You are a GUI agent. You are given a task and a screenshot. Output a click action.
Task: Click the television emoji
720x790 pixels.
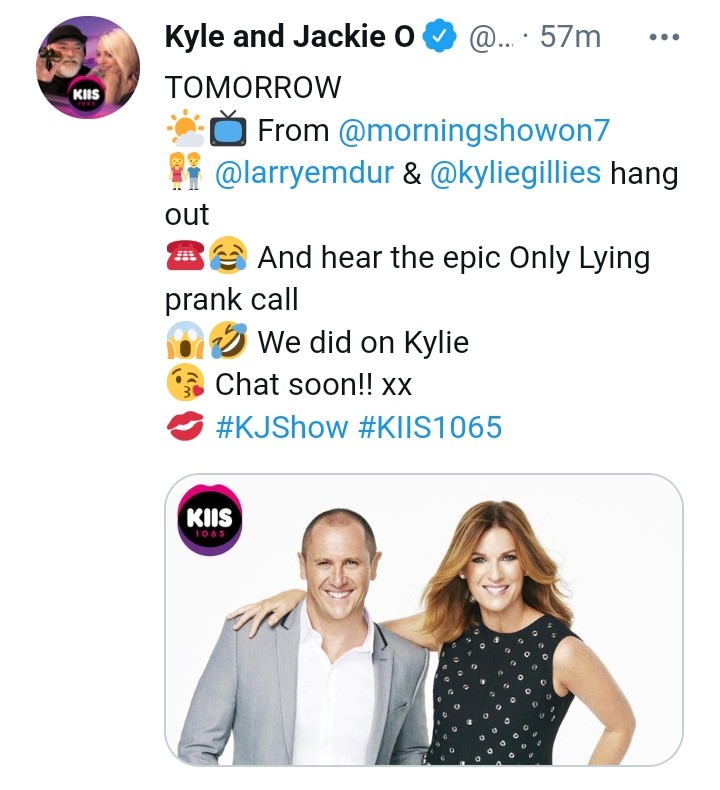[229, 130]
